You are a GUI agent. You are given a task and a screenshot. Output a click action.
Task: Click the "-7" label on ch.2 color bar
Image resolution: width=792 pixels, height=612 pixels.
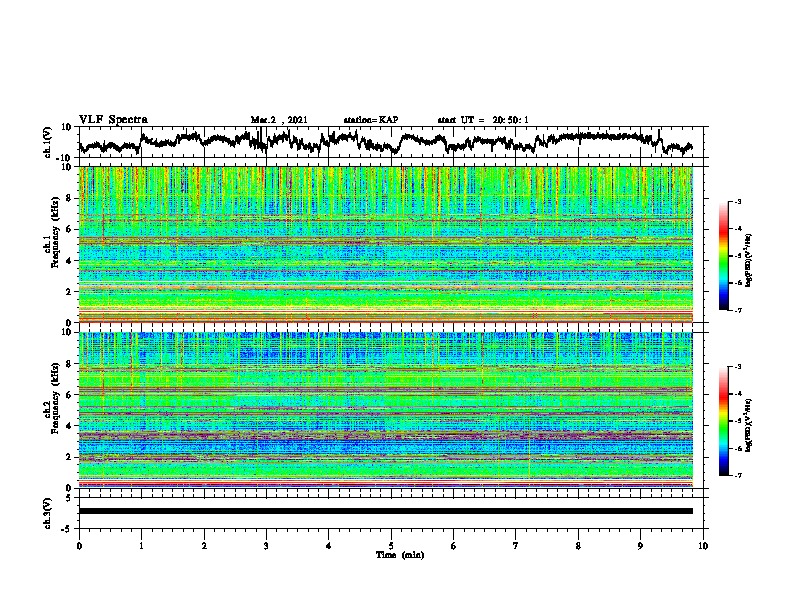738,476
